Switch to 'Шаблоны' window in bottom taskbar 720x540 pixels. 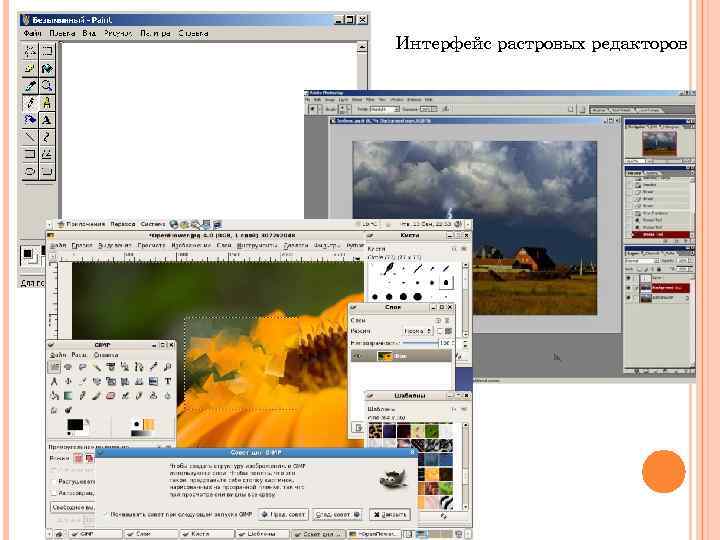(262, 534)
